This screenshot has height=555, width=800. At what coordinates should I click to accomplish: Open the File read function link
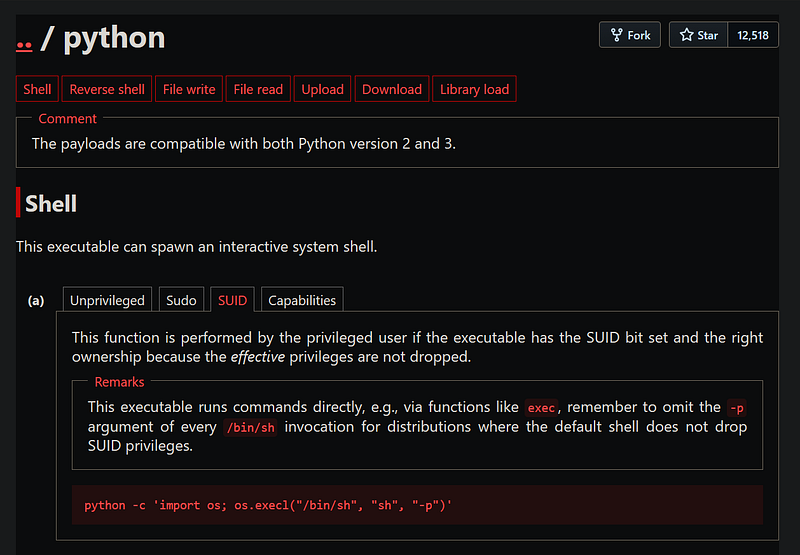click(x=258, y=89)
